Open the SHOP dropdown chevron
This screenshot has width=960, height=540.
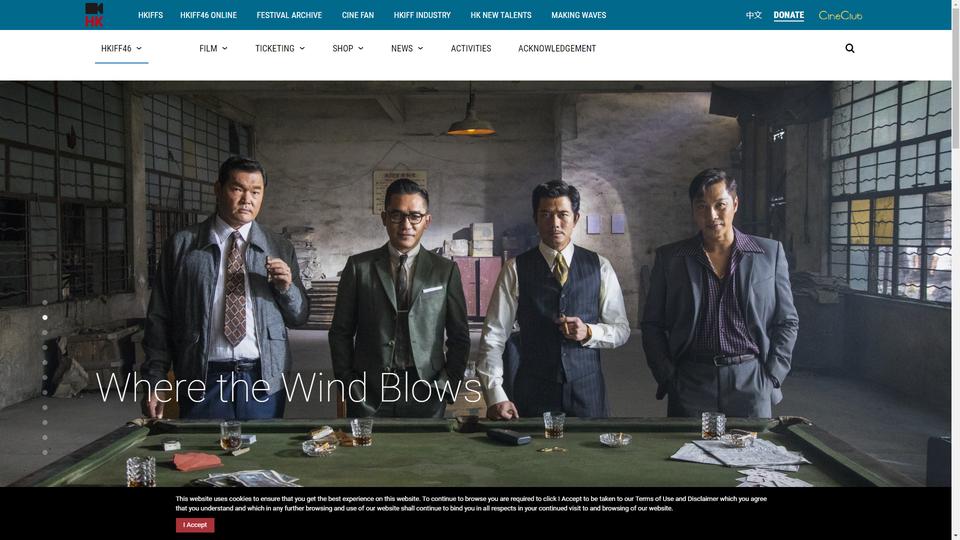pos(361,48)
